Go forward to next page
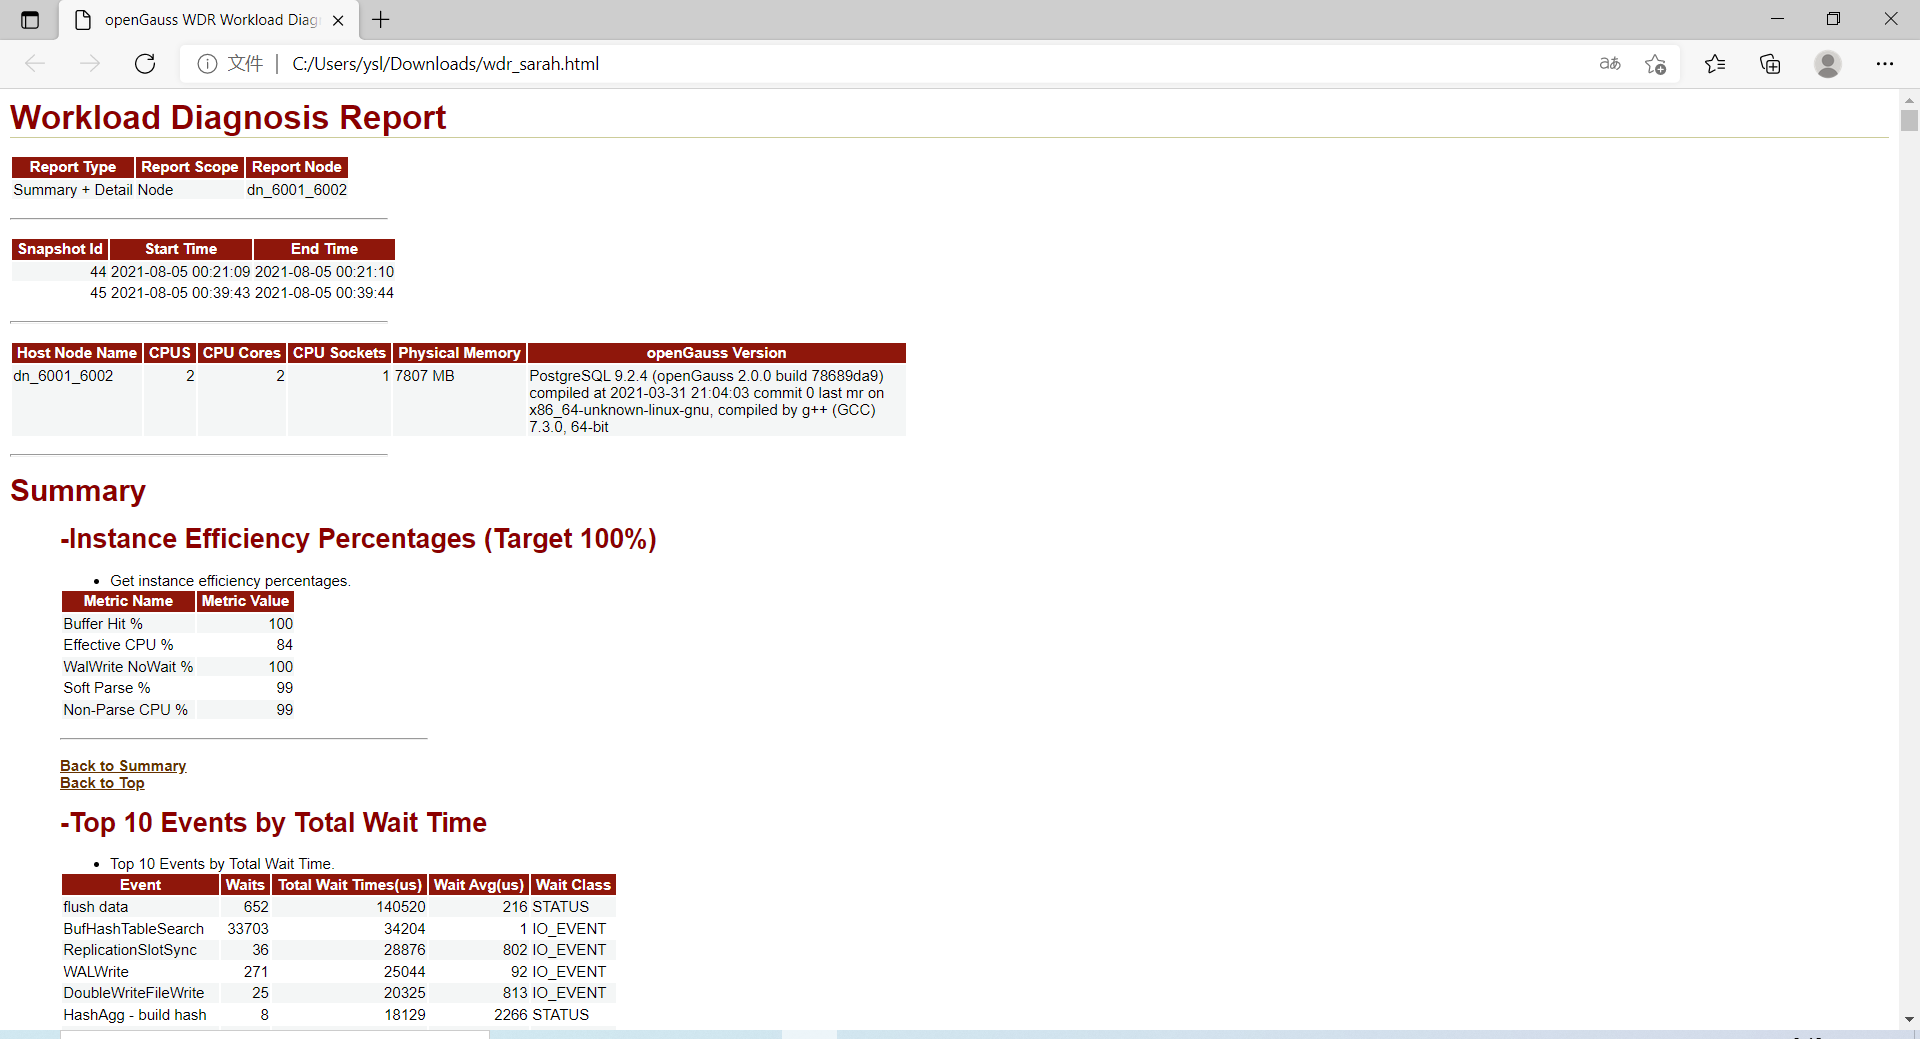The image size is (1920, 1039). tap(90, 64)
